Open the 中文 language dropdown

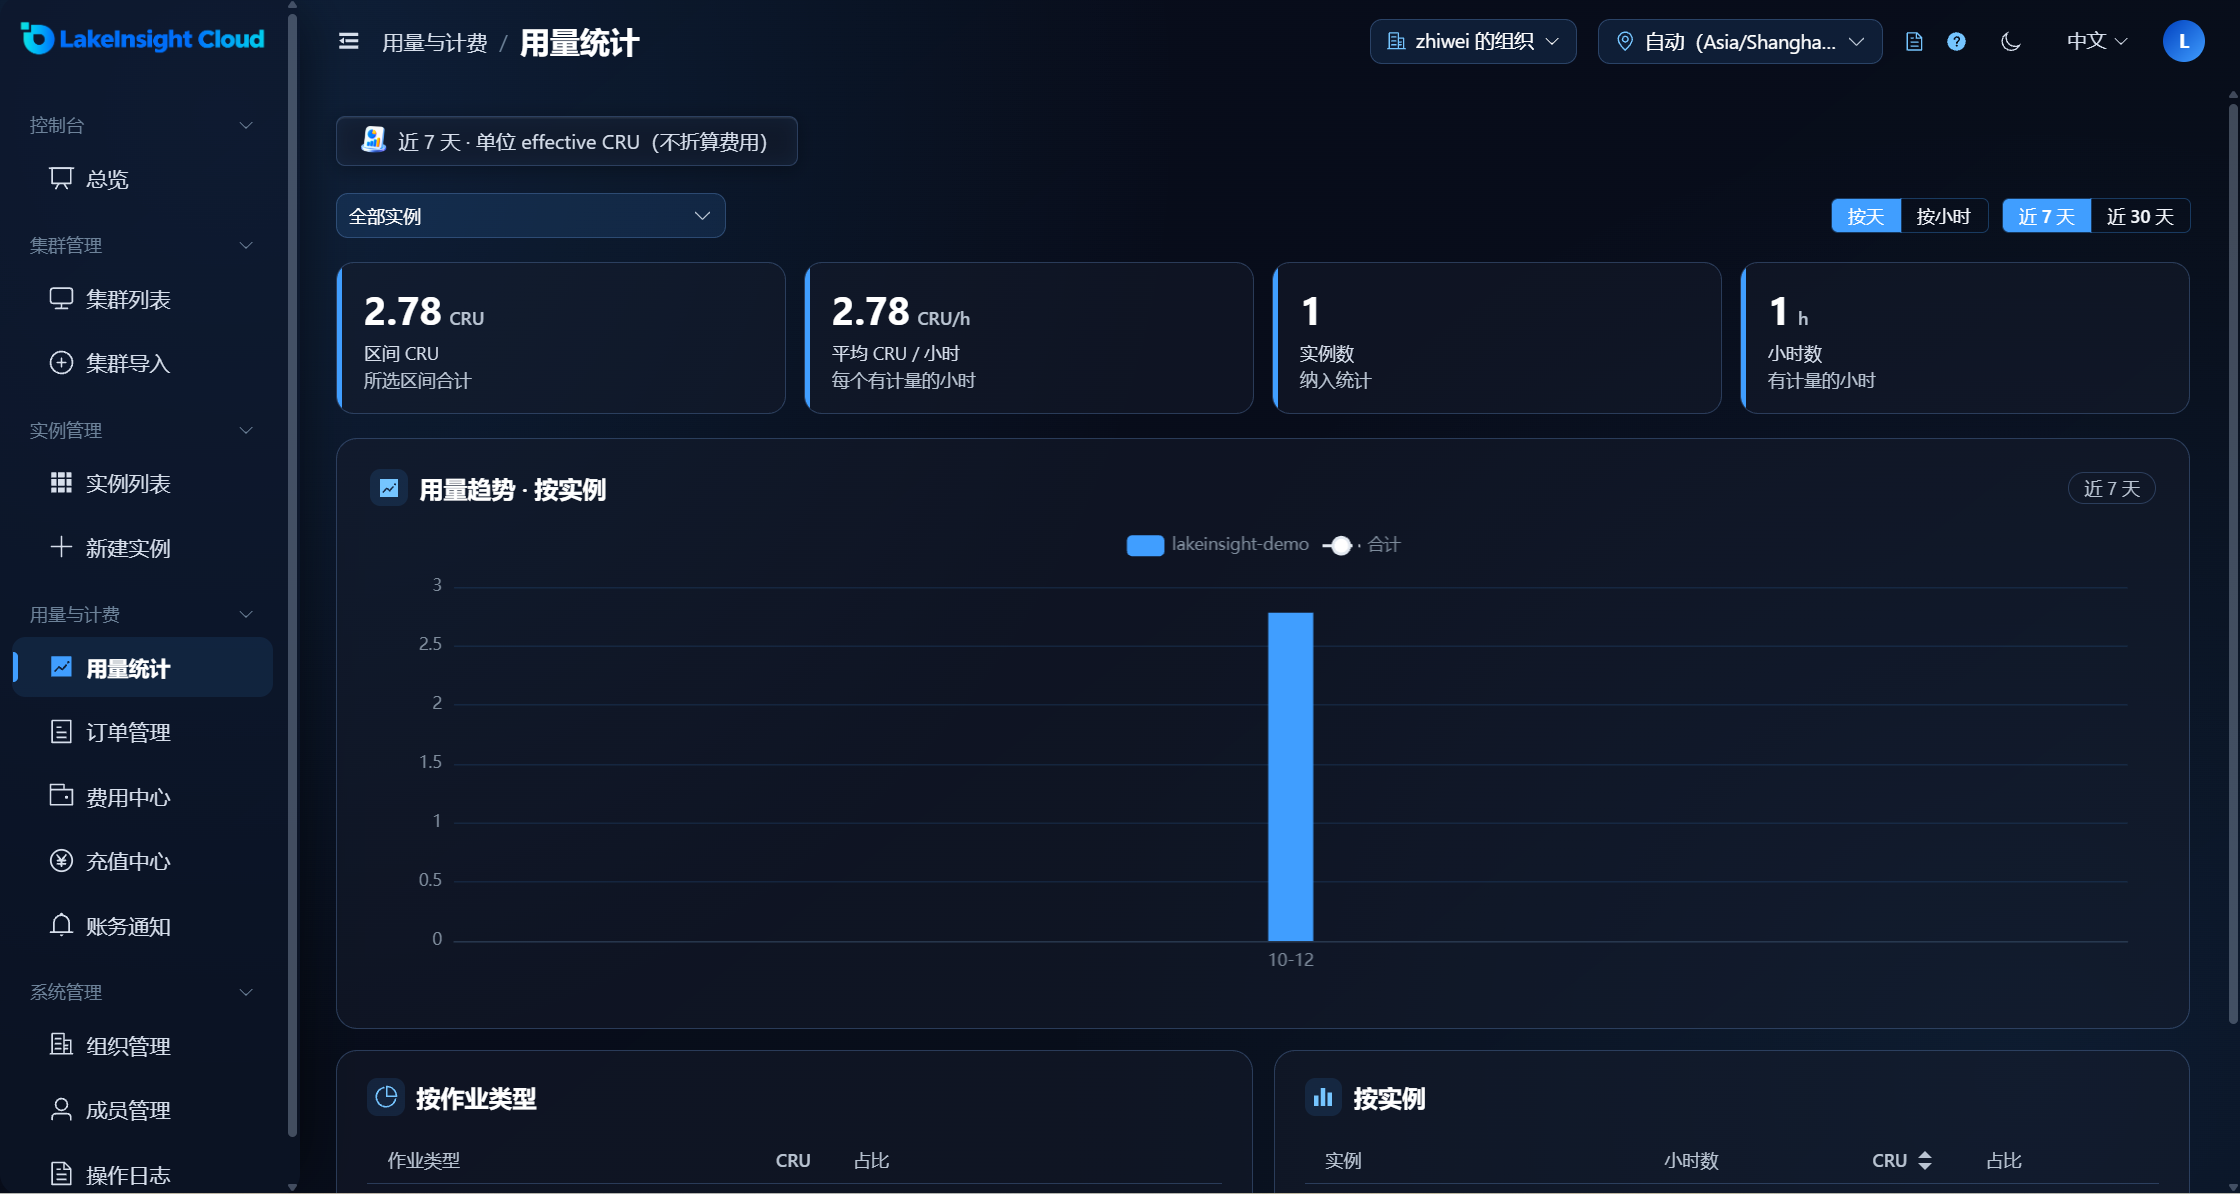point(2097,41)
